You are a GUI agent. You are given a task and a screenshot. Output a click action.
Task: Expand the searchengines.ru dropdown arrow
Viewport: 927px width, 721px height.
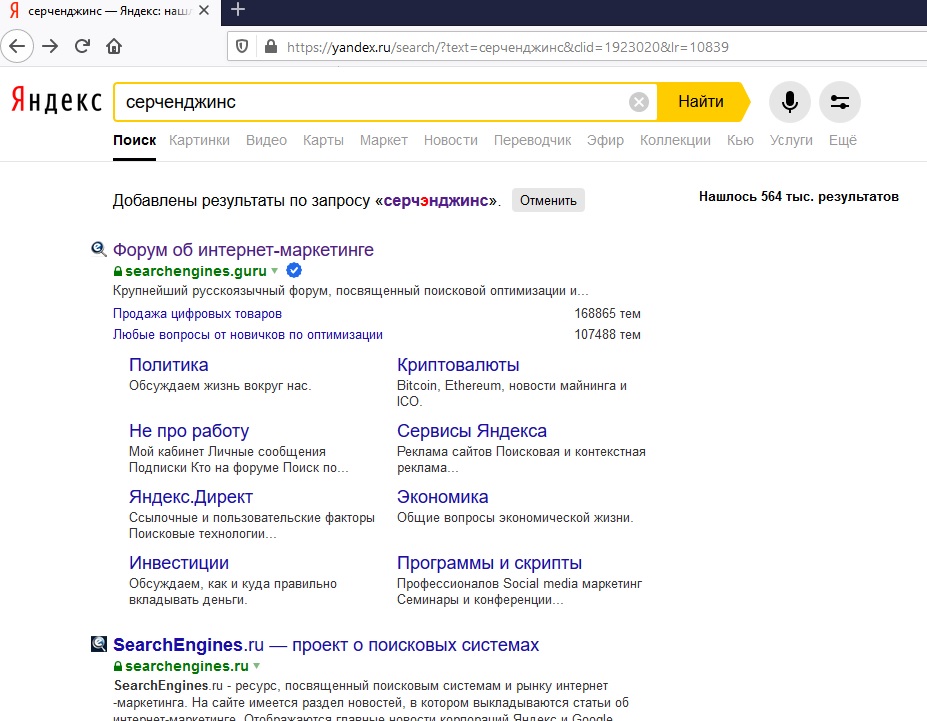tap(257, 666)
